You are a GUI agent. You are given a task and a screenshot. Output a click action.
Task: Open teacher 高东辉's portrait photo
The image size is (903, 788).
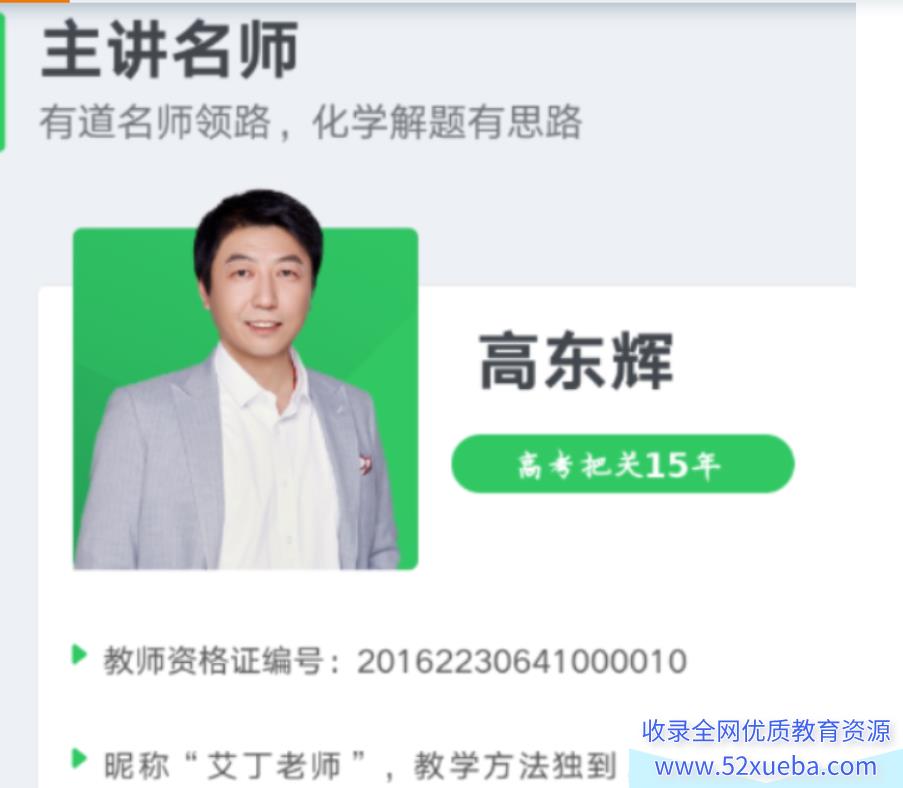click(x=246, y=380)
